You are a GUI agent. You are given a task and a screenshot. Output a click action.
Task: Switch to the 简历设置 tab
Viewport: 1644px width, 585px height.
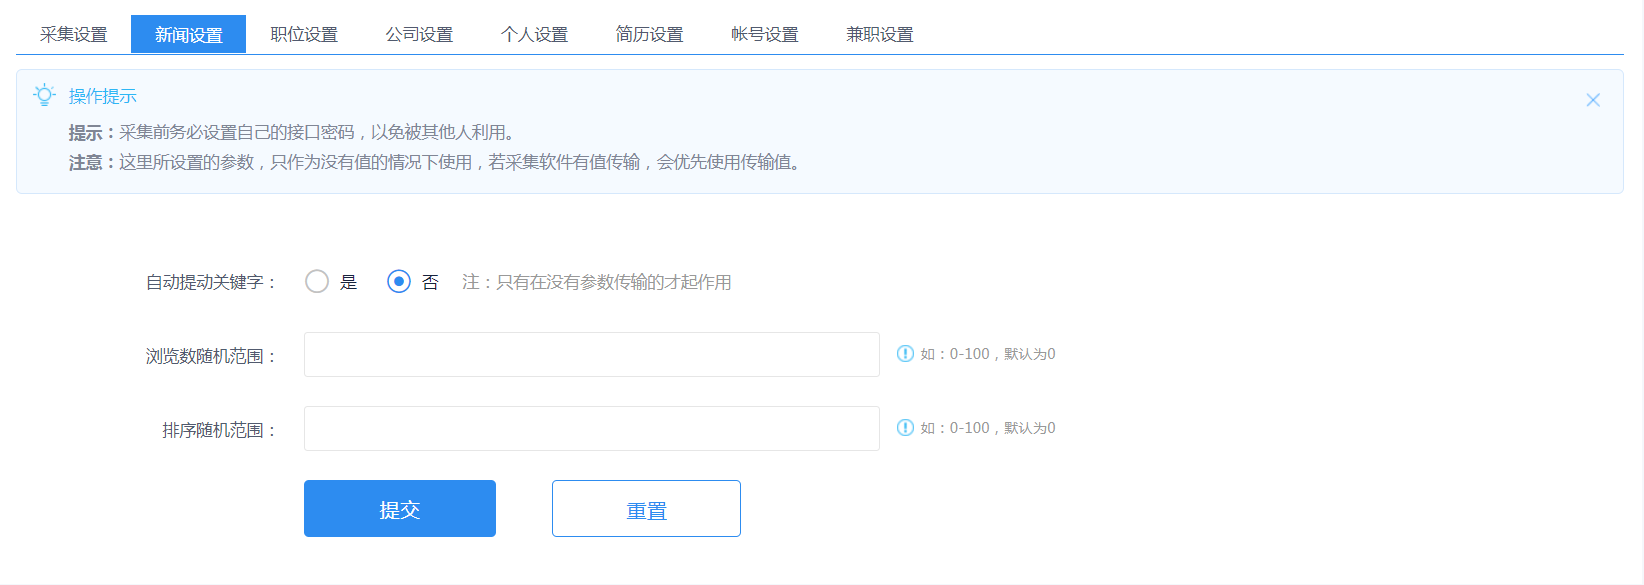click(649, 34)
